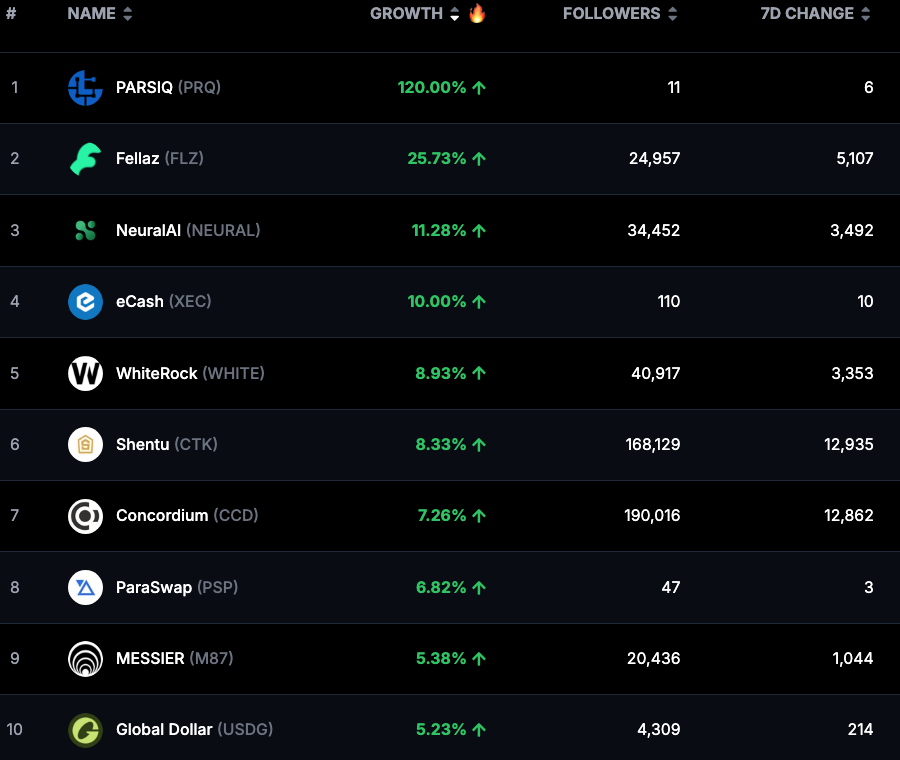Click the NAME column header text
Image resolution: width=900 pixels, height=760 pixels.
91,13
